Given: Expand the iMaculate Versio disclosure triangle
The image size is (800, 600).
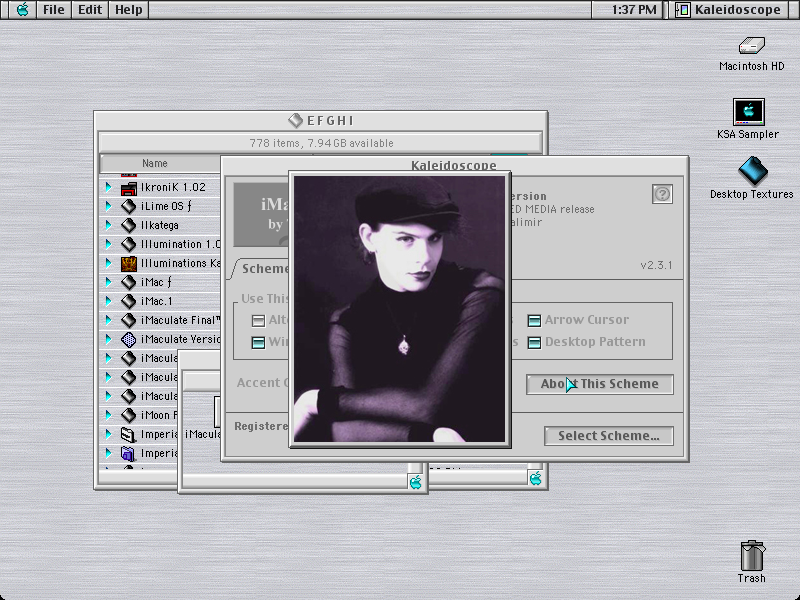Looking at the screenshot, I should 108,339.
